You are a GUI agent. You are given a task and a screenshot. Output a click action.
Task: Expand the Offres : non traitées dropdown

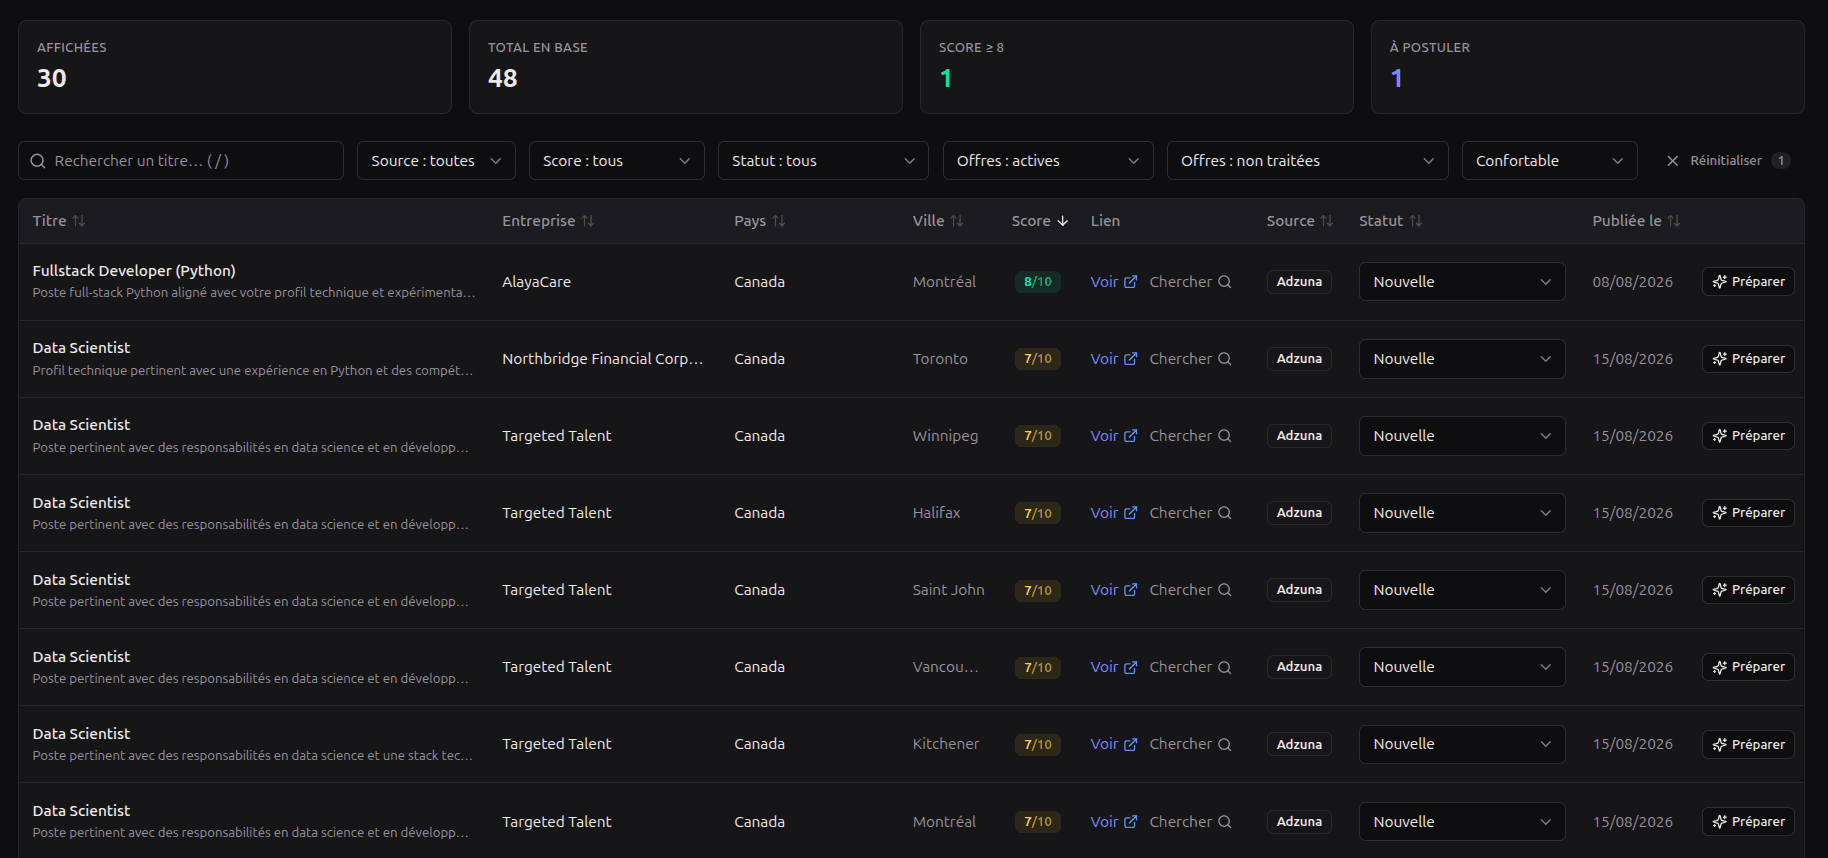(1308, 161)
